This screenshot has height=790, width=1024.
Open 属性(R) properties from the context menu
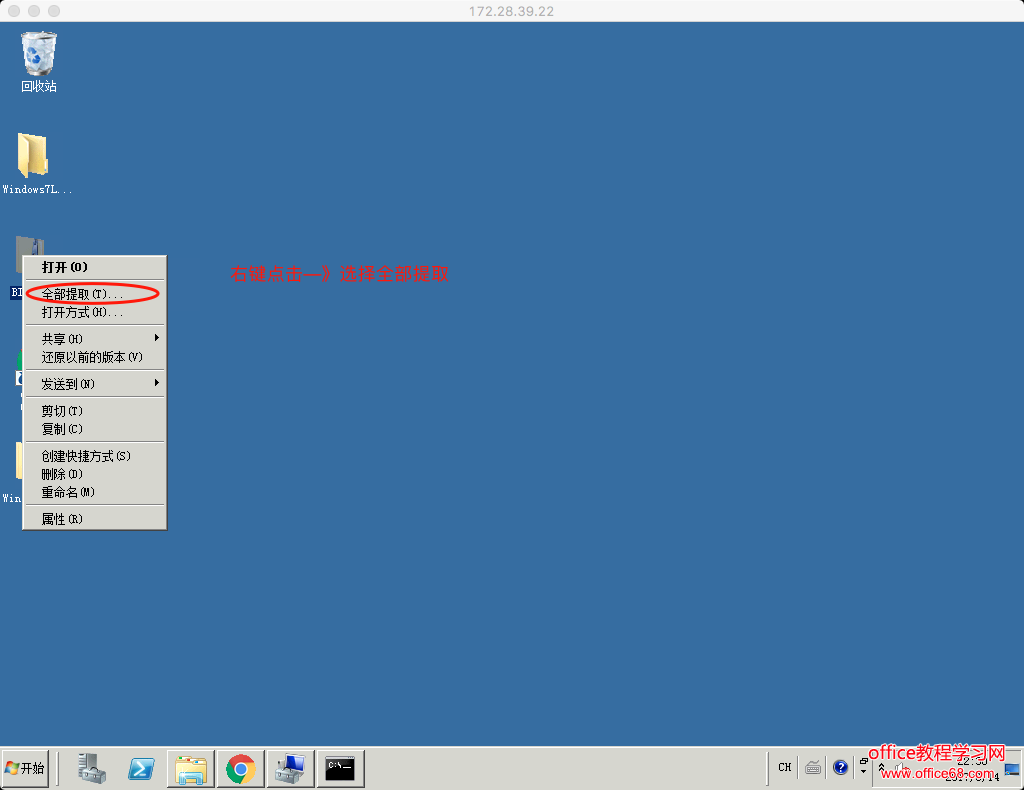point(95,519)
